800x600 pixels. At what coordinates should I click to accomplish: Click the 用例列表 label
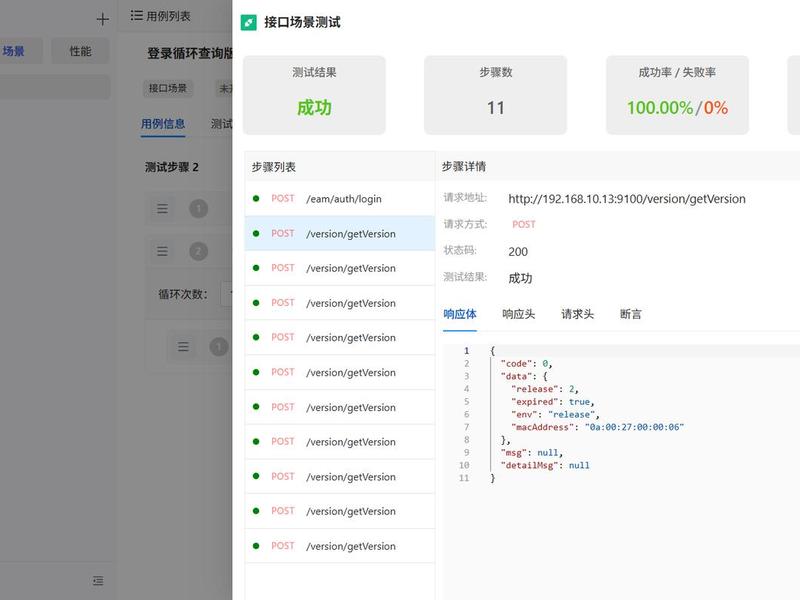click(x=168, y=16)
